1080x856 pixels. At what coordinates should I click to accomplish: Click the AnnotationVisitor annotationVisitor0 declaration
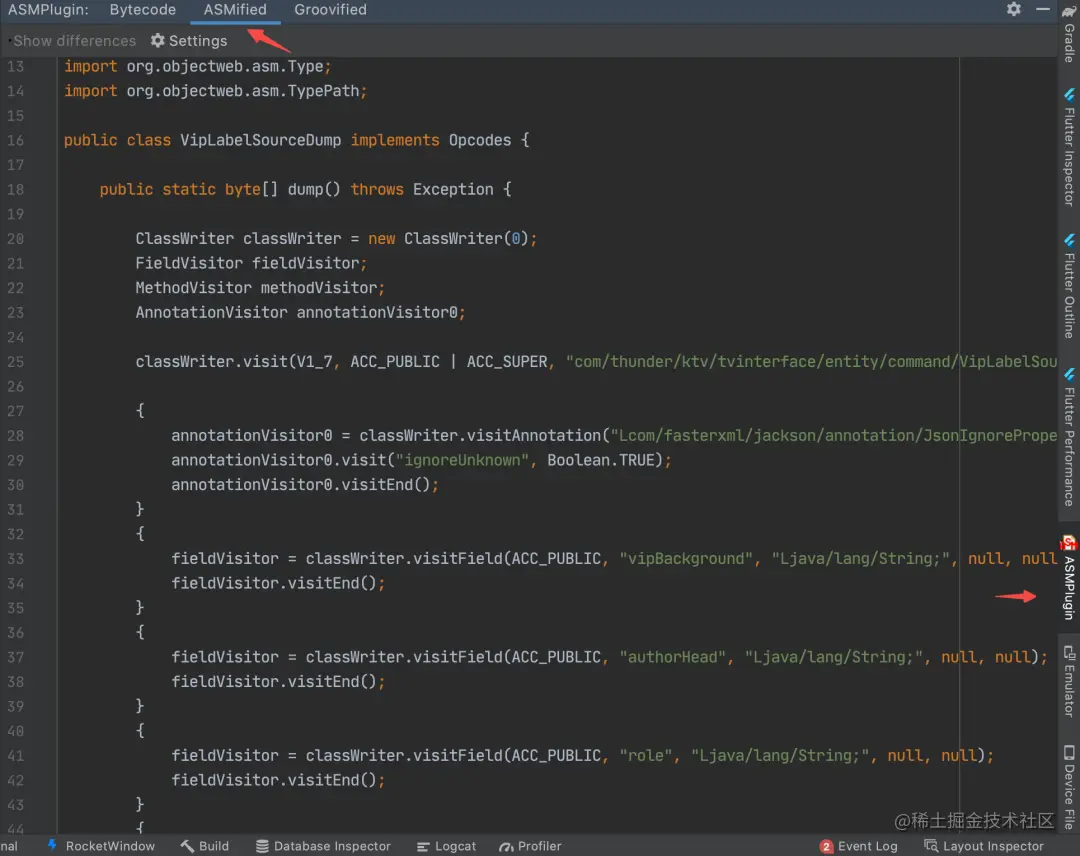point(300,313)
